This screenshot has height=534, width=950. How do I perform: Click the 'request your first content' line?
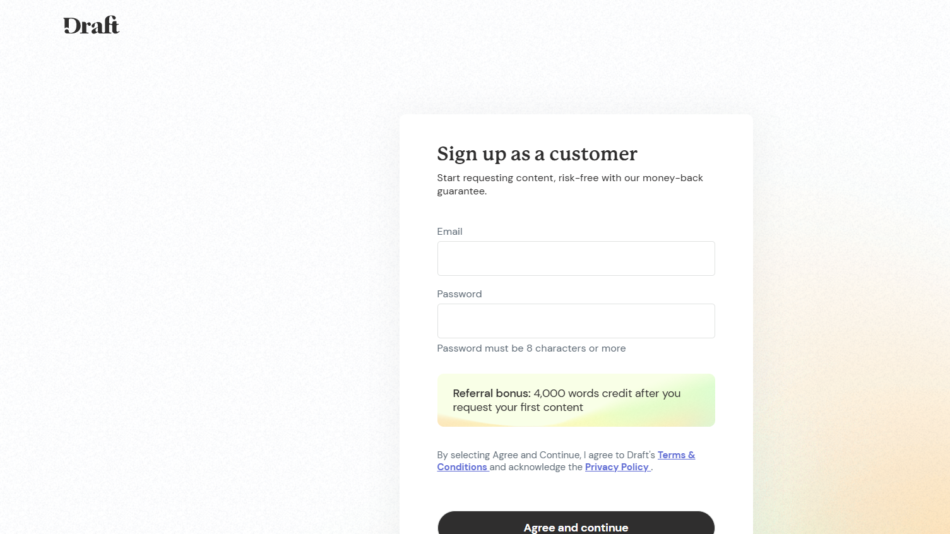pos(518,407)
